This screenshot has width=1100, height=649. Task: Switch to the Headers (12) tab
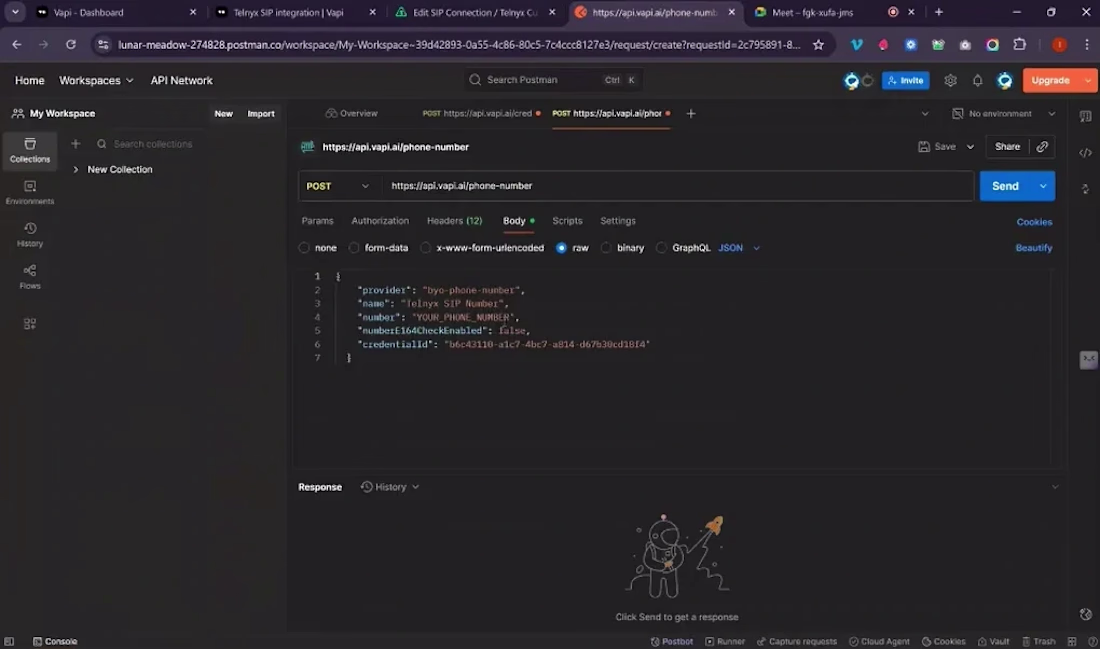(454, 220)
